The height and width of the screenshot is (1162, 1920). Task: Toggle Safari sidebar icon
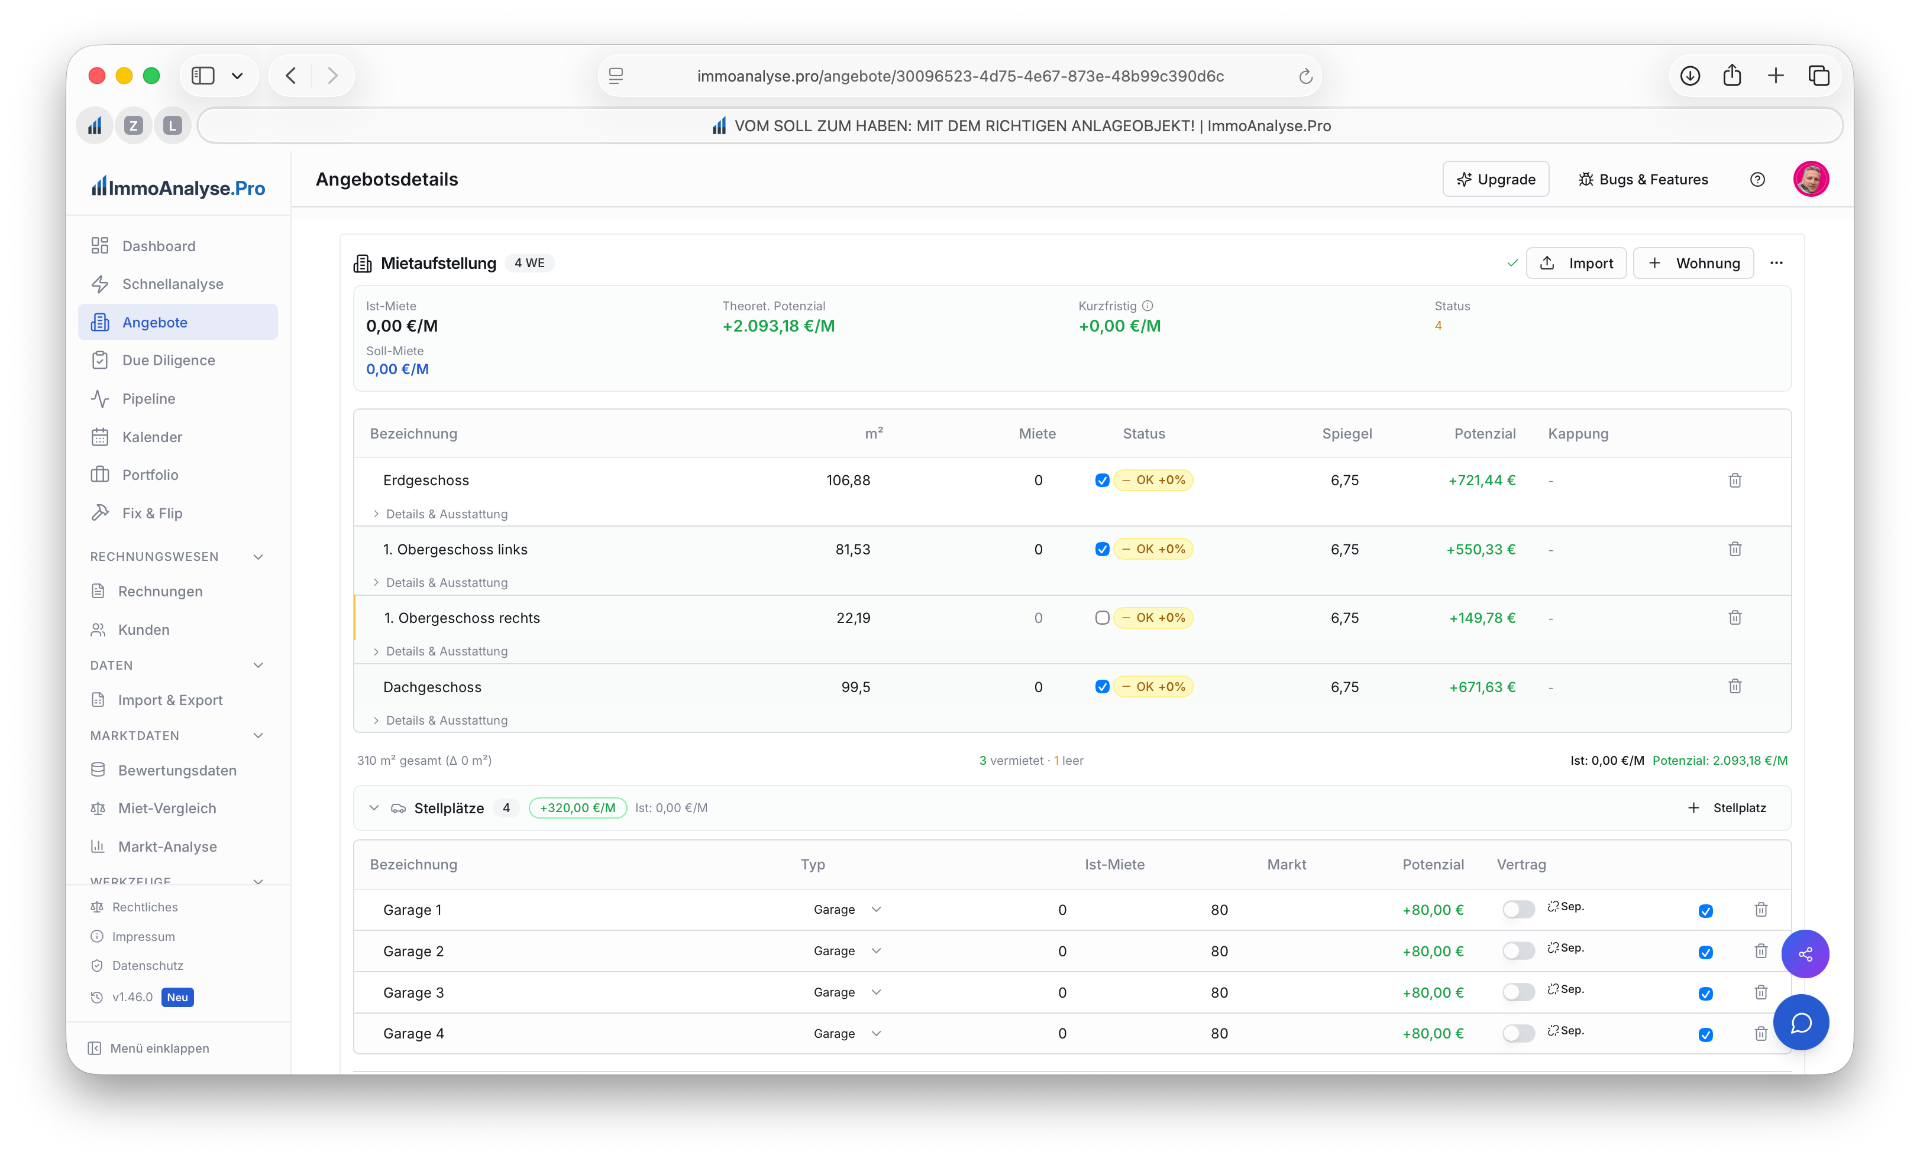coord(203,76)
